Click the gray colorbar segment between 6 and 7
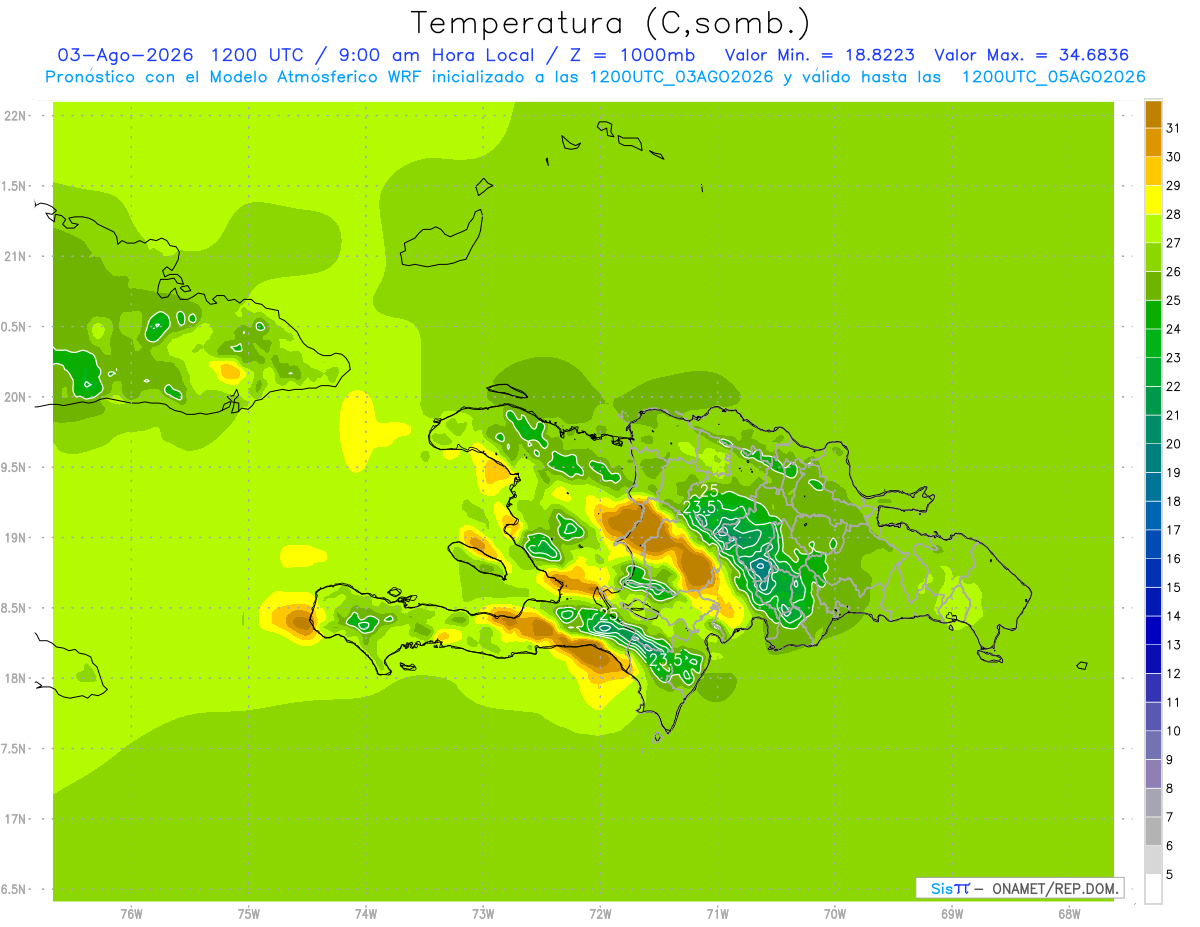1200x927 pixels. point(1153,831)
